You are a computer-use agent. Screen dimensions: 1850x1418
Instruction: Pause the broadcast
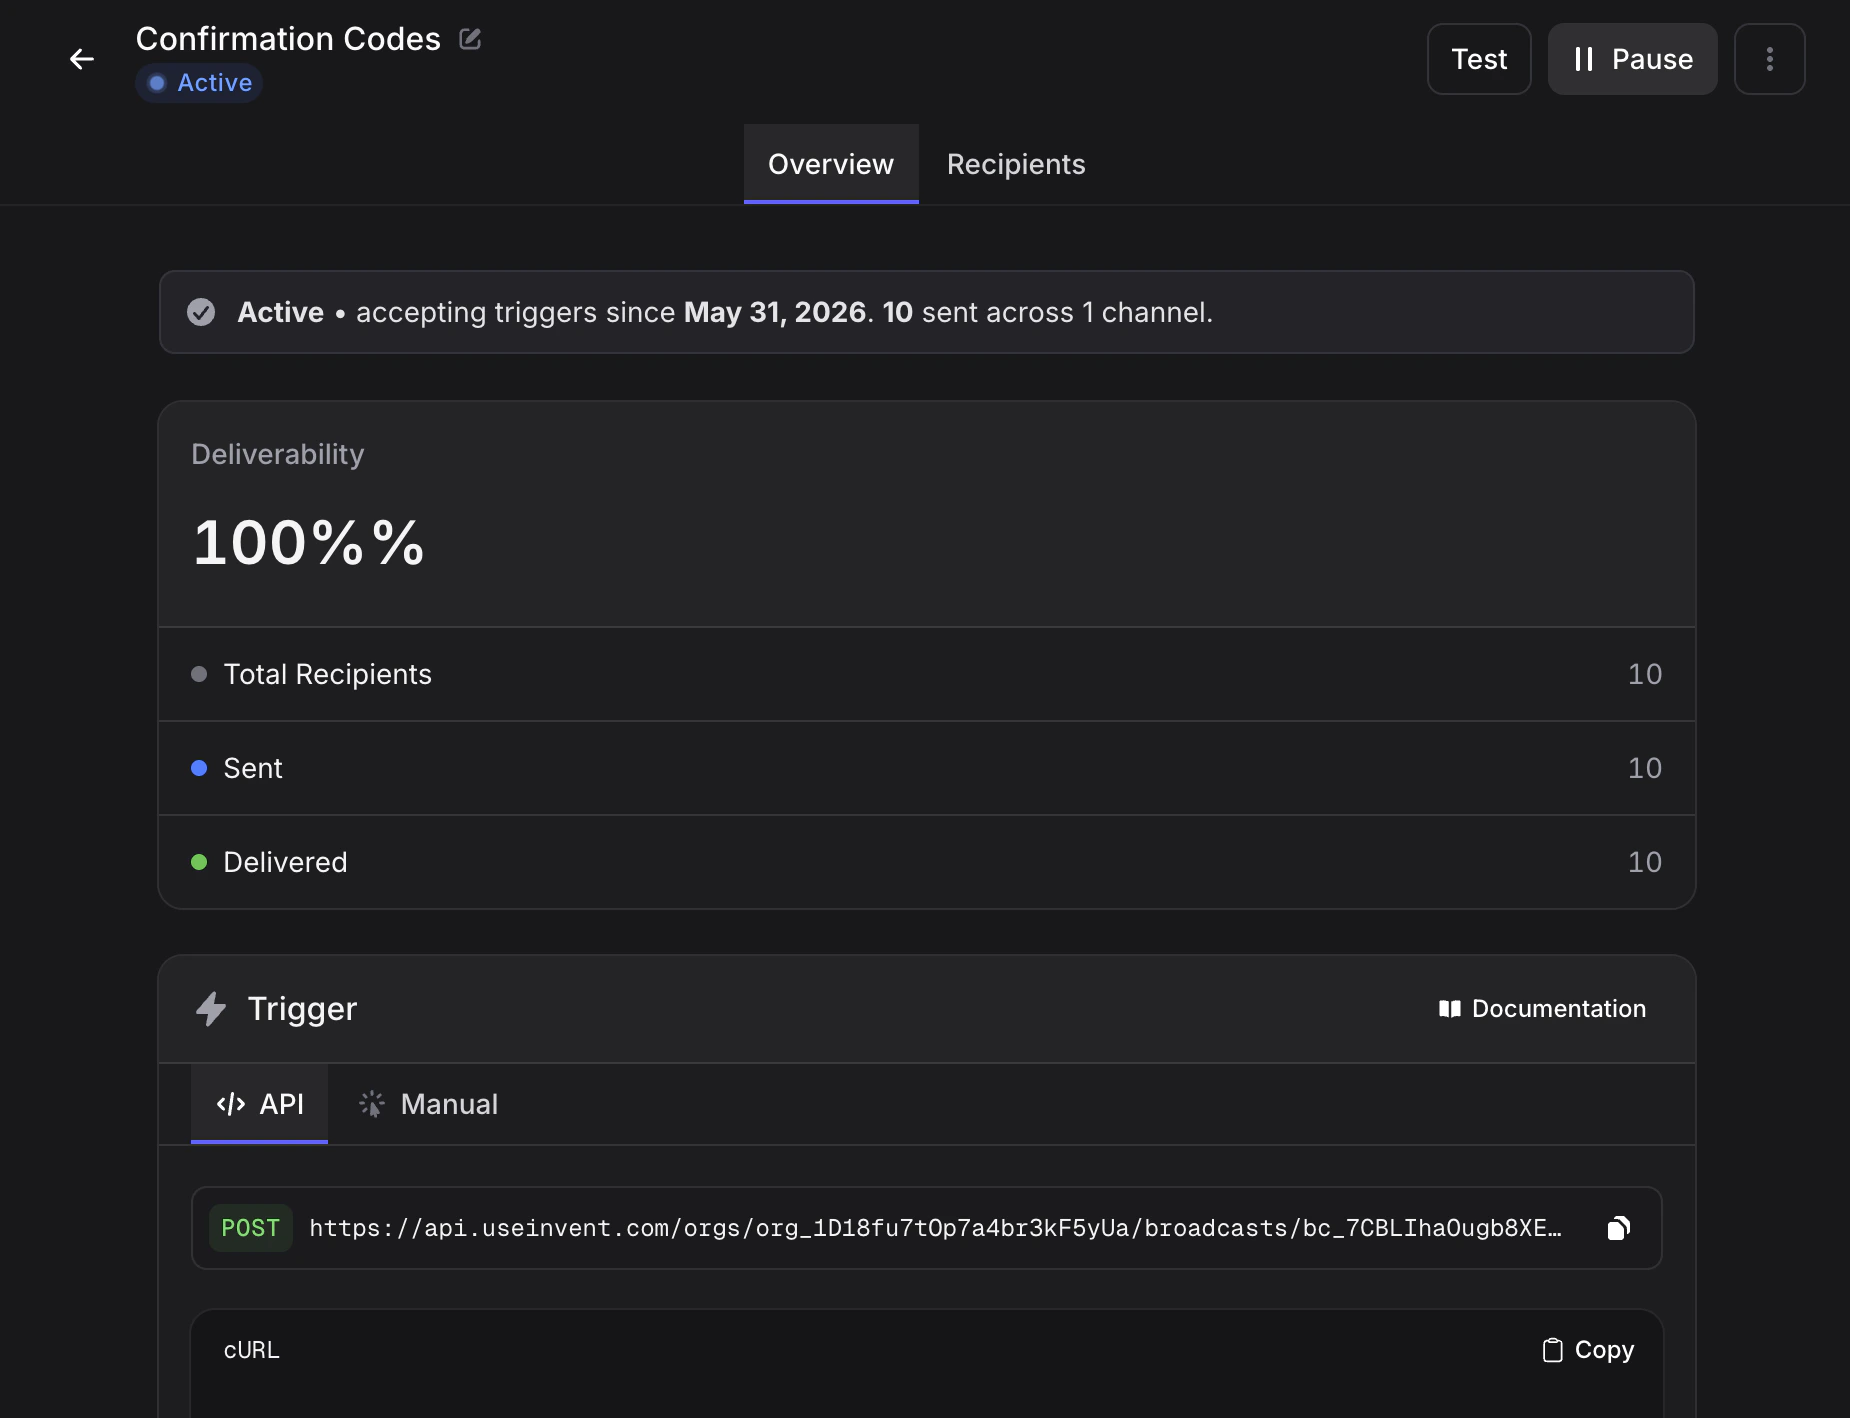pos(1632,59)
